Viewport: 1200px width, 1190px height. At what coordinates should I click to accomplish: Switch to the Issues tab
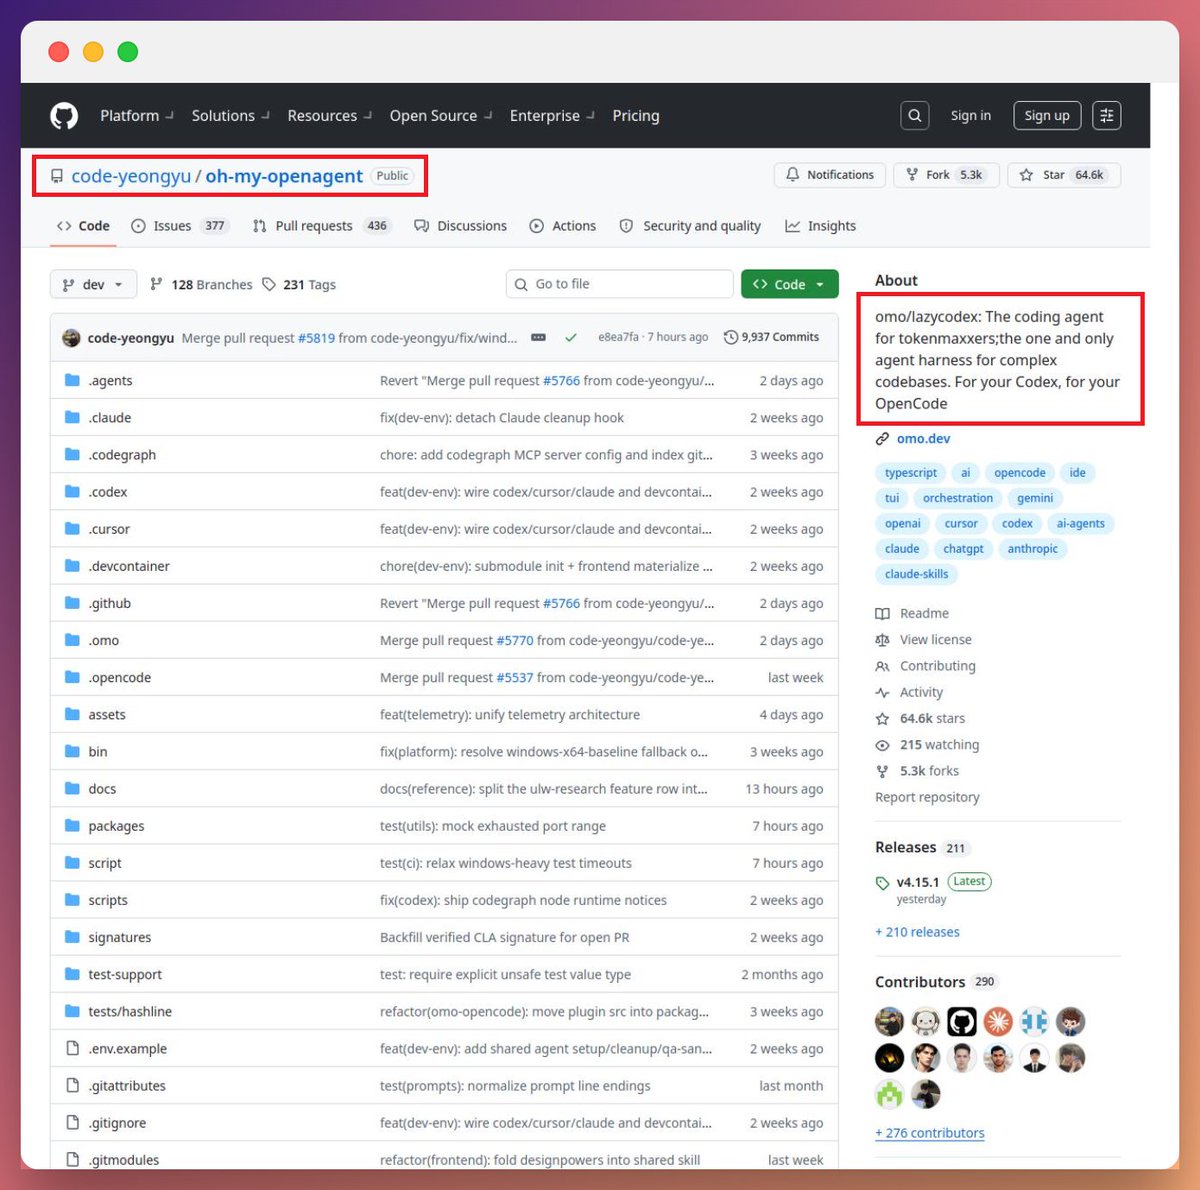[x=180, y=226]
